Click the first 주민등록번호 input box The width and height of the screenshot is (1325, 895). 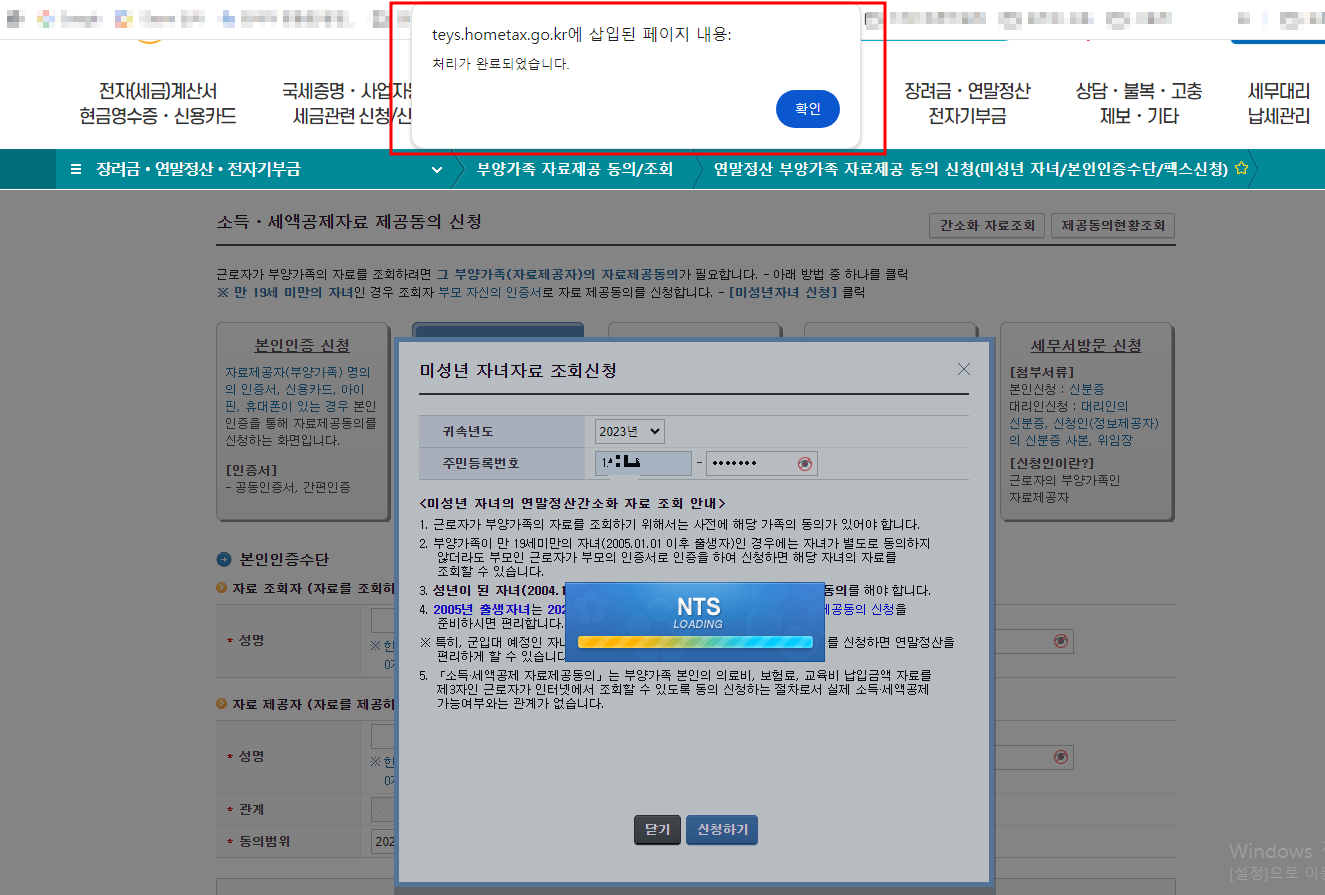[643, 463]
